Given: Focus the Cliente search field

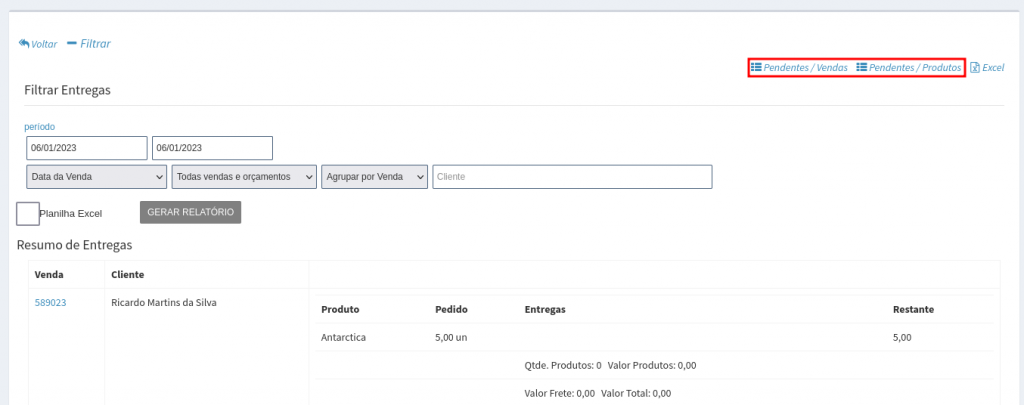Looking at the screenshot, I should click(572, 176).
